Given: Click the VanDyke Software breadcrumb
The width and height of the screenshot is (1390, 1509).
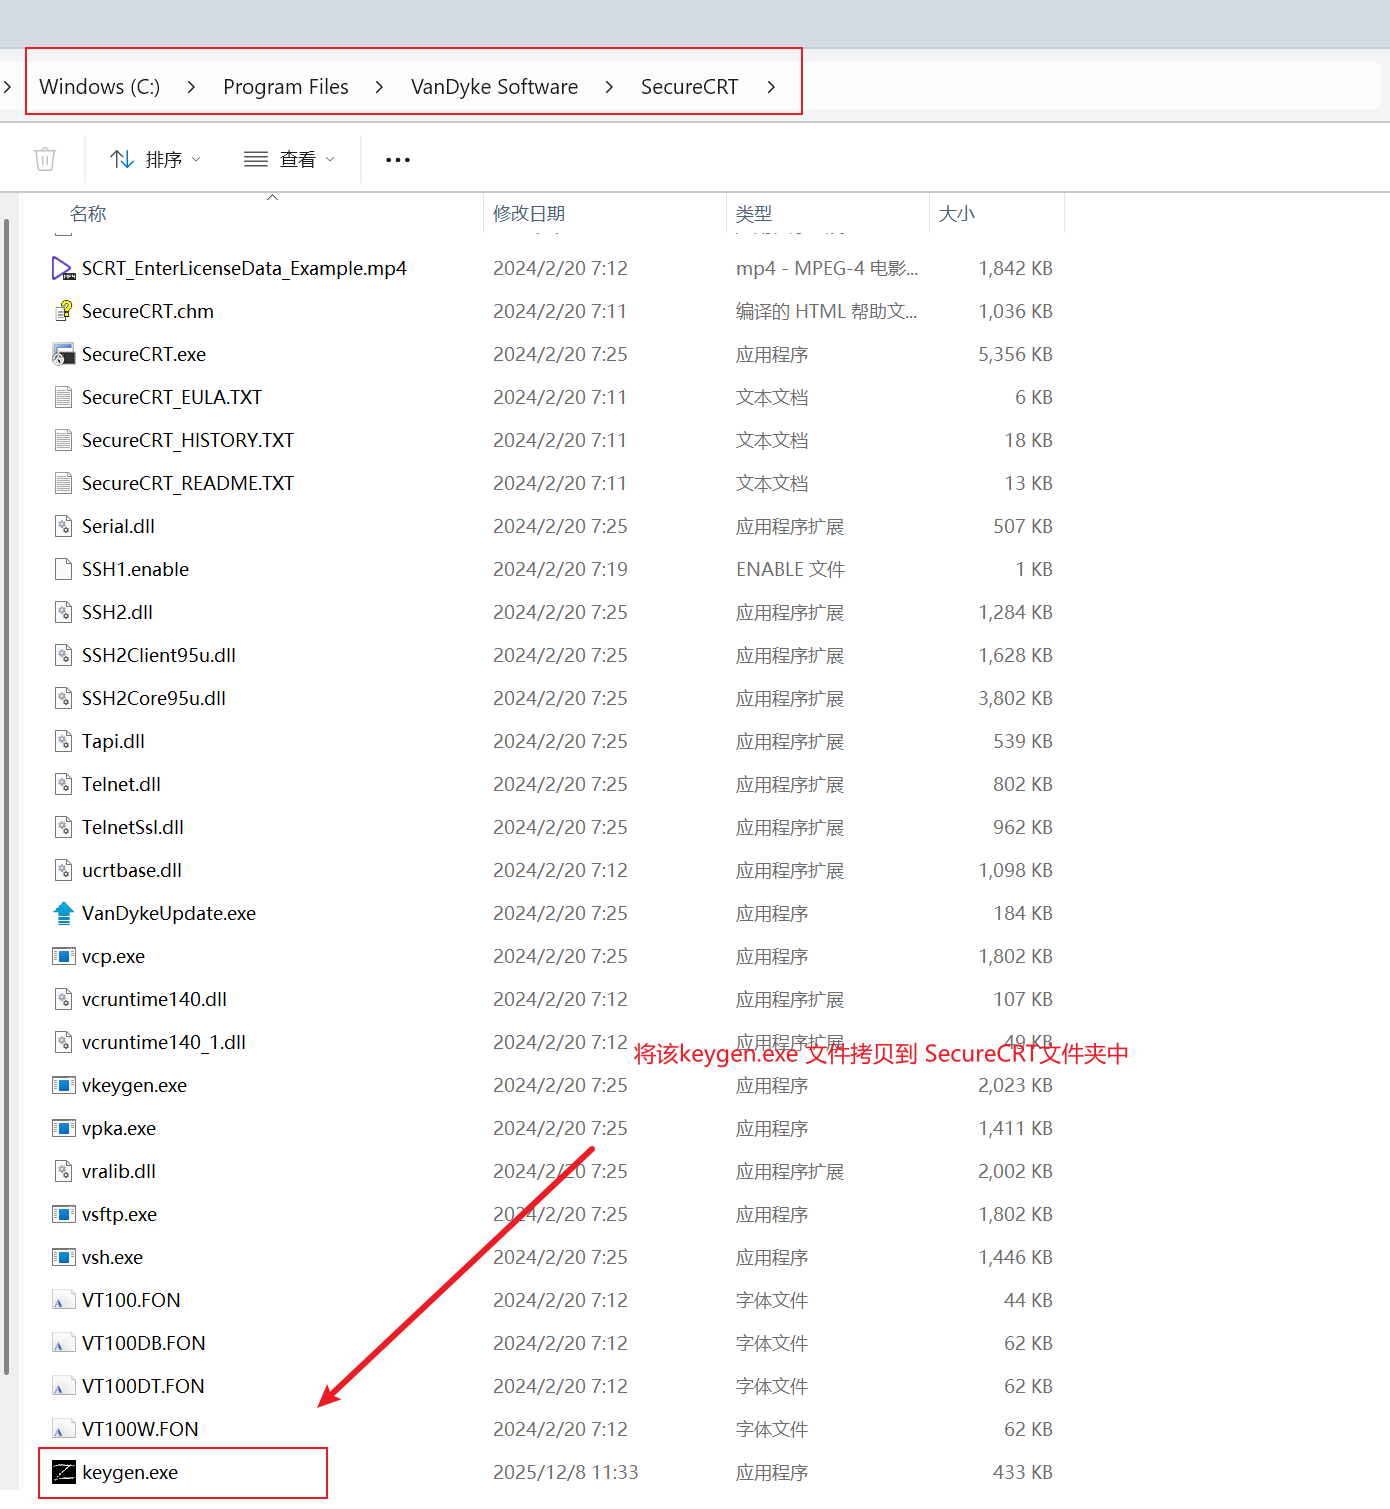Looking at the screenshot, I should 494,87.
